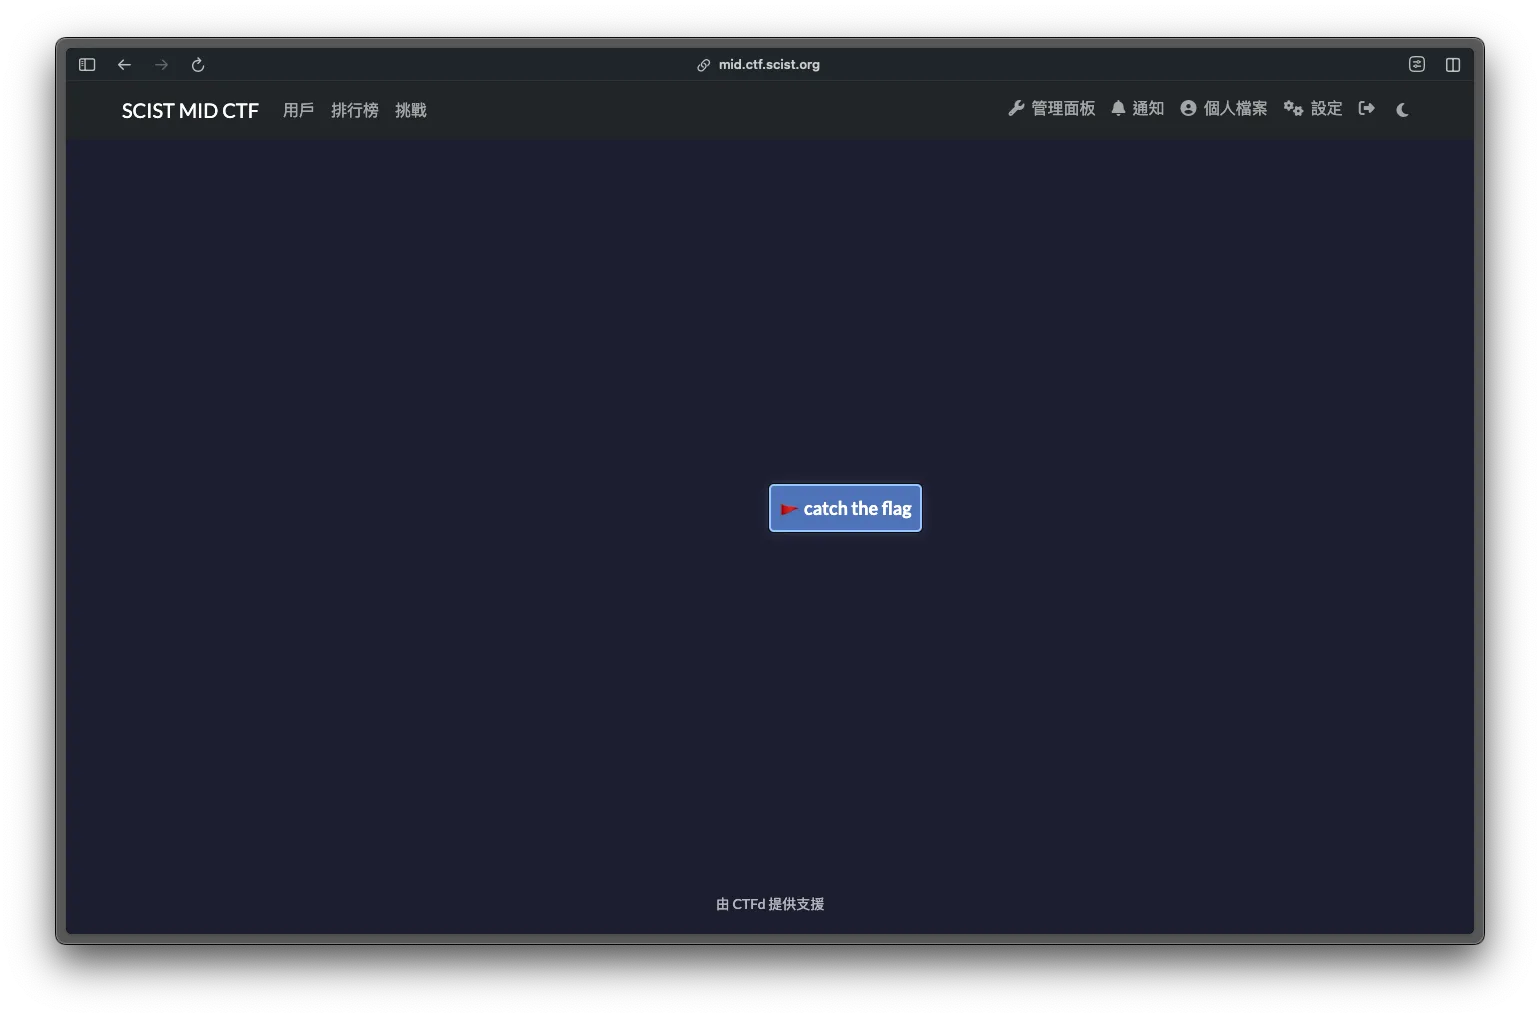This screenshot has height=1018, width=1540.
Task: Open 個人檔案 profile page
Action: coord(1223,109)
